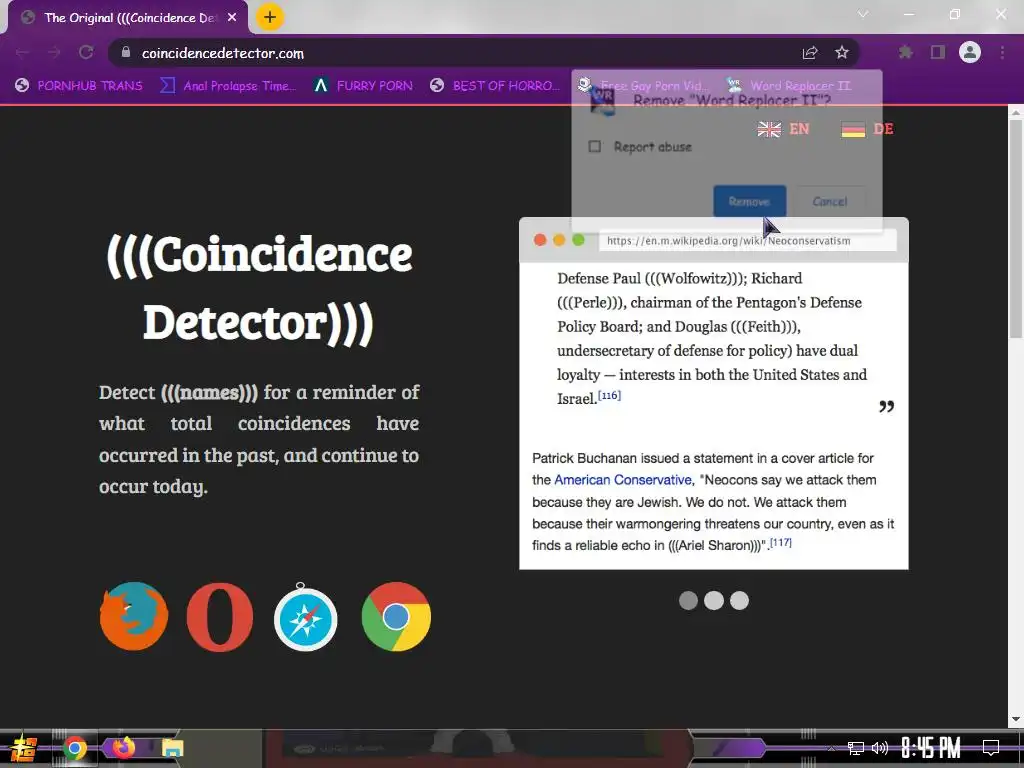Click the American Conservative link
This screenshot has height=768, width=1024.
coord(623,480)
